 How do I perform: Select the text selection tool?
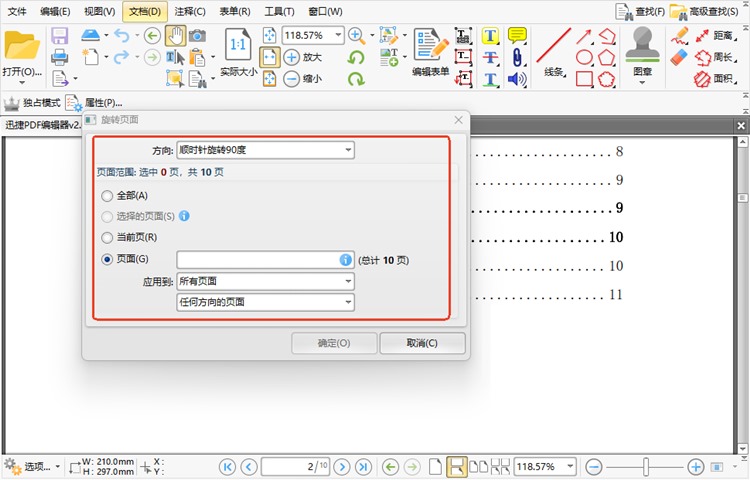point(175,57)
